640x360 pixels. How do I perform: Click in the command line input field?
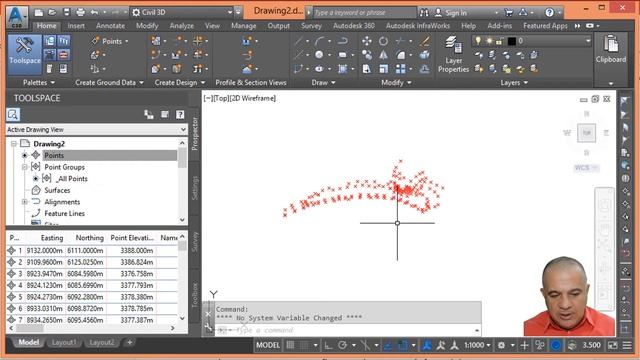point(347,330)
